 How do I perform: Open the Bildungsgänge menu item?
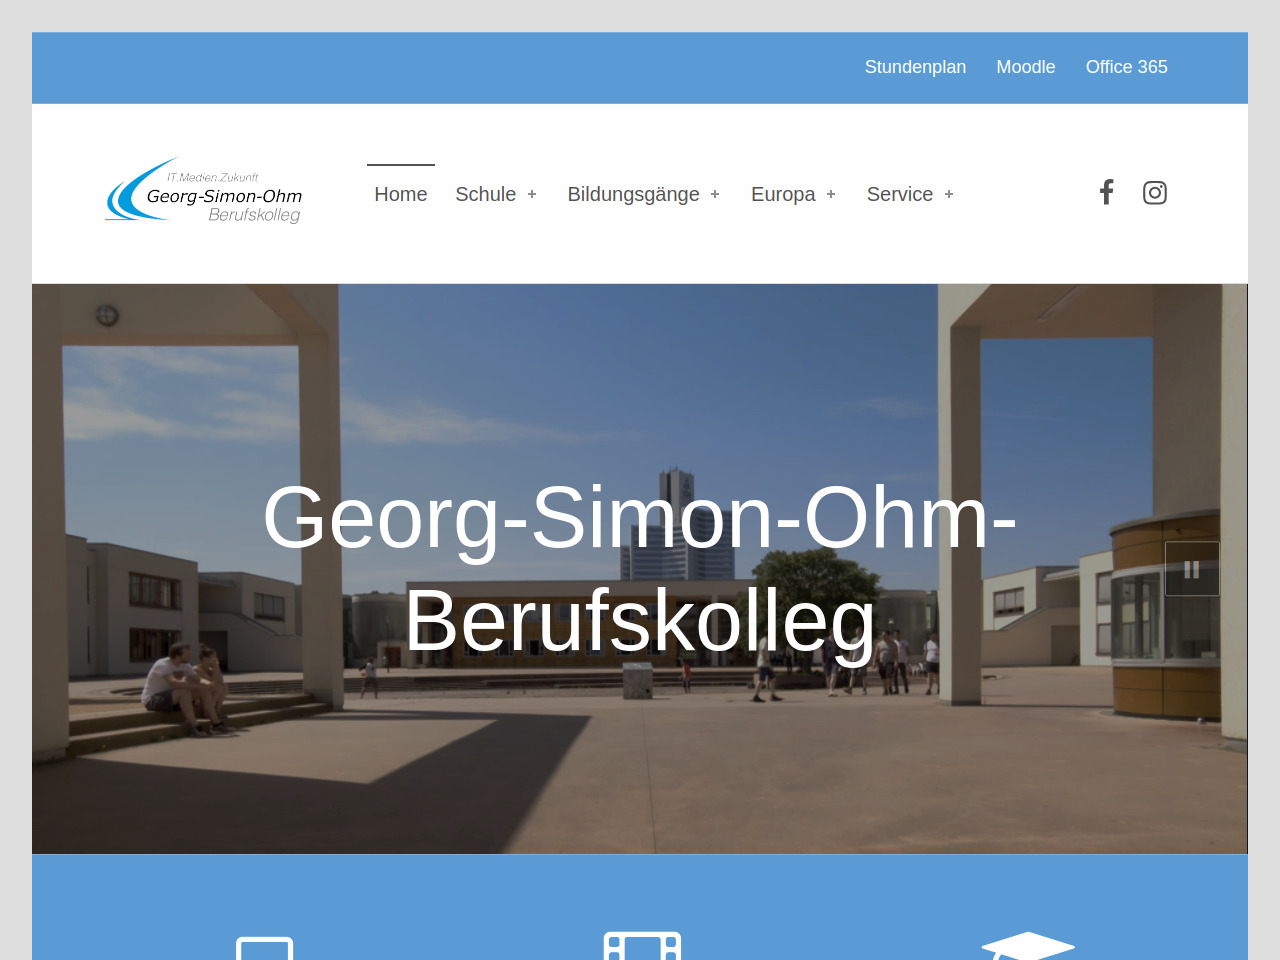point(634,194)
